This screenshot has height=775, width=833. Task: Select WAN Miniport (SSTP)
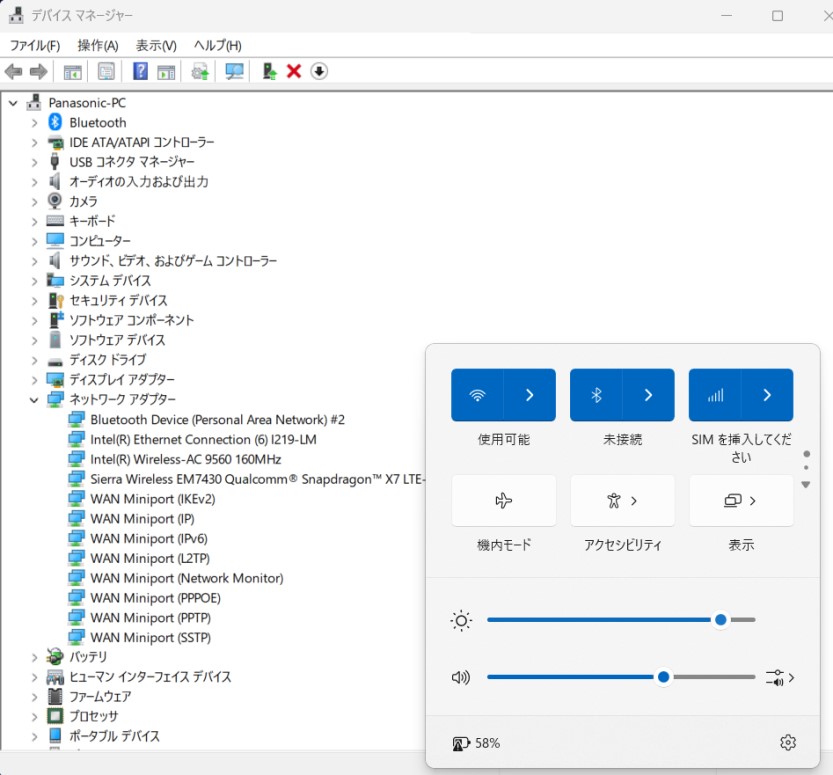coord(150,637)
